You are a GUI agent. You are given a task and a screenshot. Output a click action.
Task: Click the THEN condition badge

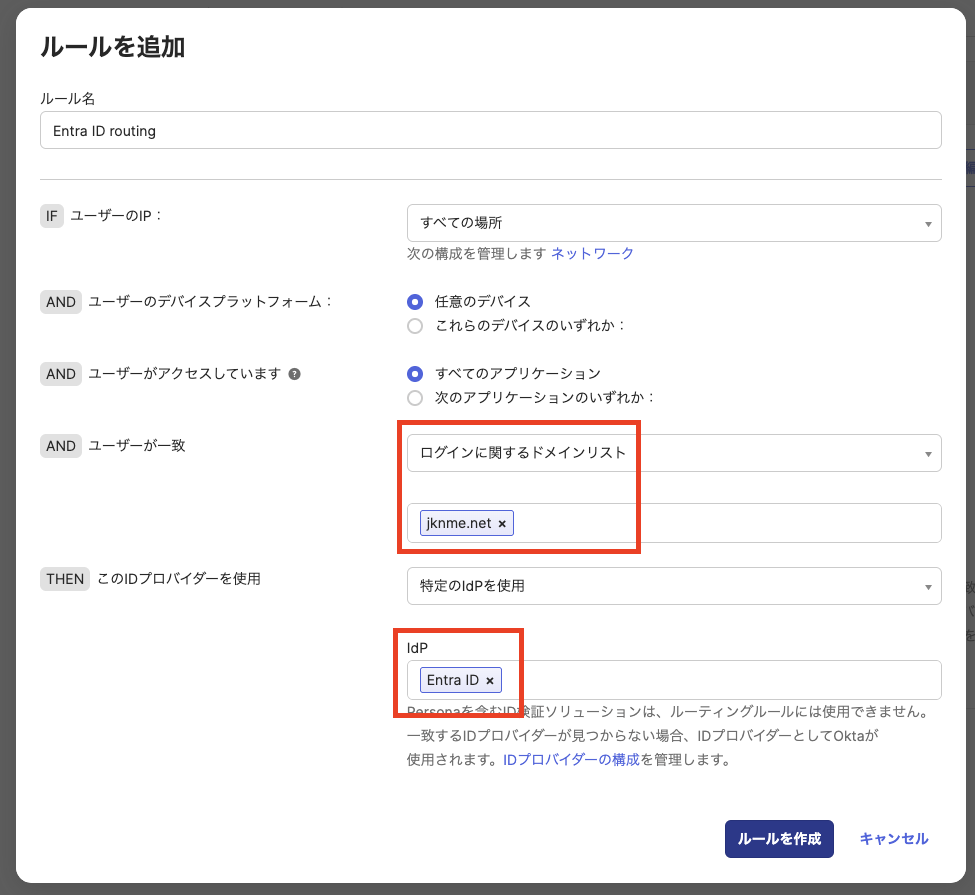[x=65, y=579]
